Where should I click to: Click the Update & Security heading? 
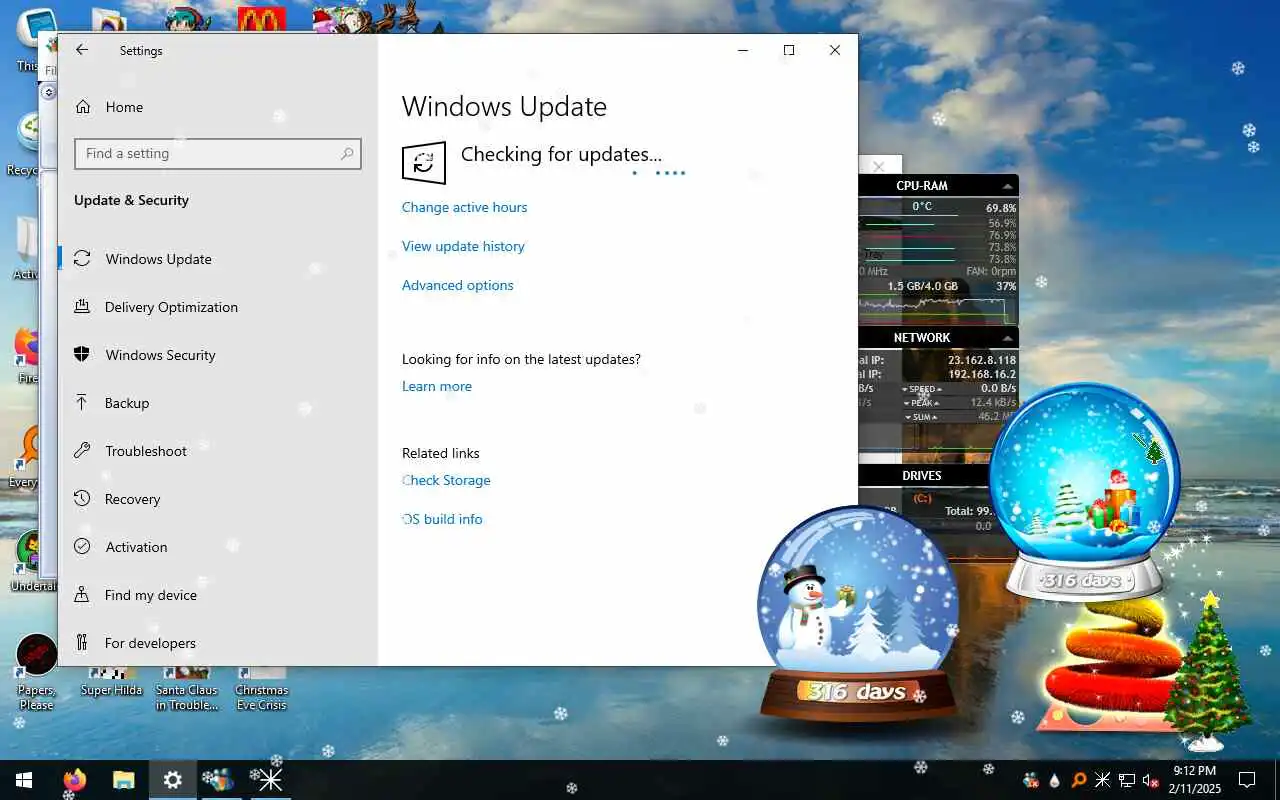click(x=131, y=200)
